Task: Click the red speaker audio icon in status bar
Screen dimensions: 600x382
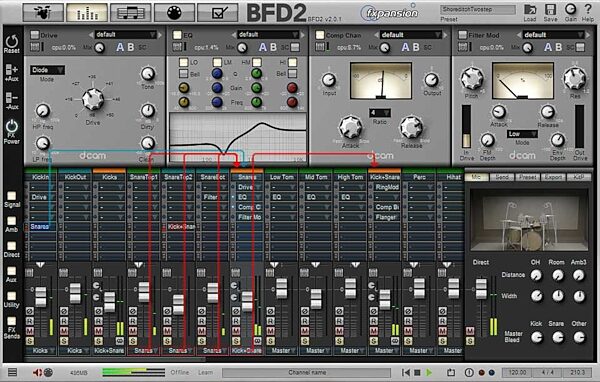Action: pyautogui.click(x=37, y=372)
